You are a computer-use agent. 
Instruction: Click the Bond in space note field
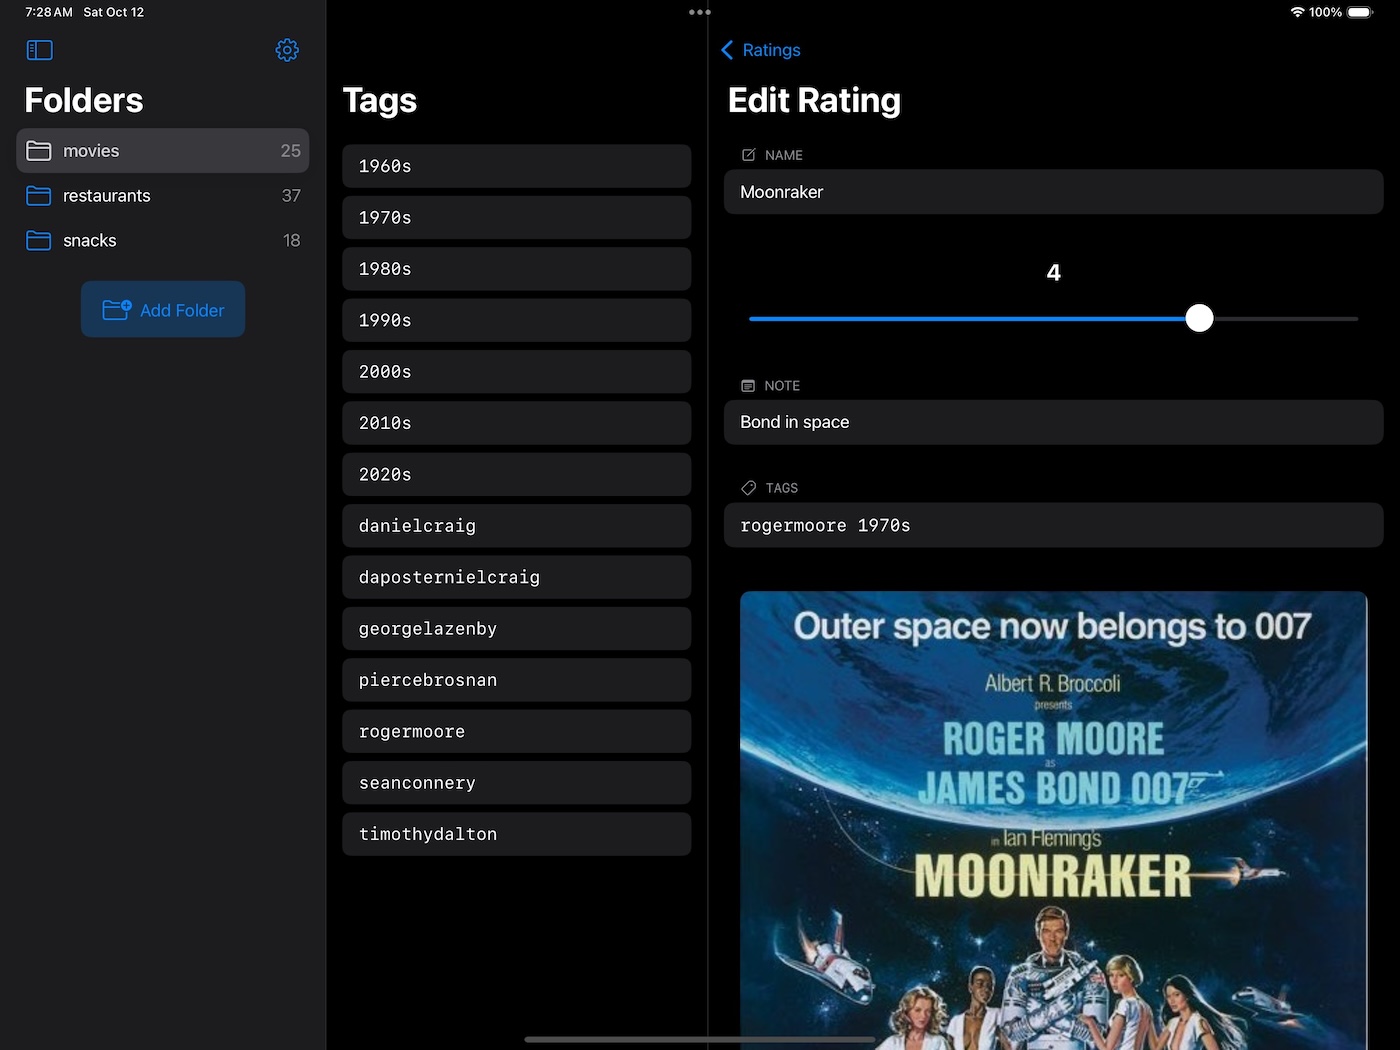1052,422
